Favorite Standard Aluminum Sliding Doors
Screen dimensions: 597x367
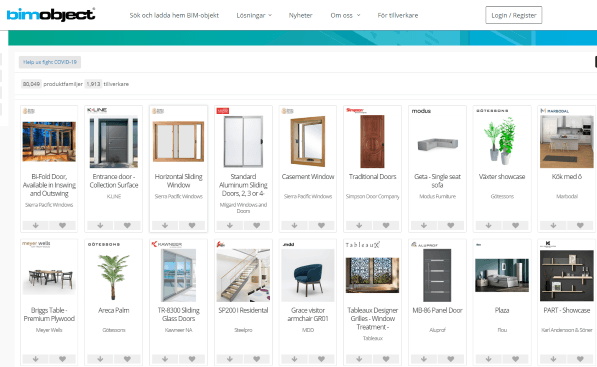pos(257,225)
